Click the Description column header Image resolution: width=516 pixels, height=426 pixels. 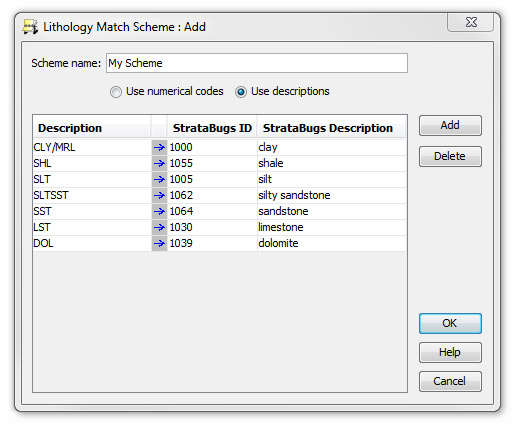[x=92, y=128]
